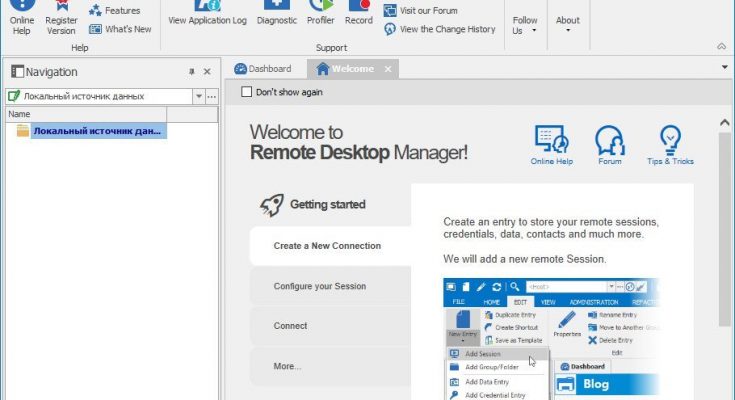Open the About dropdown menu
The height and width of the screenshot is (400, 735).
[x=567, y=25]
